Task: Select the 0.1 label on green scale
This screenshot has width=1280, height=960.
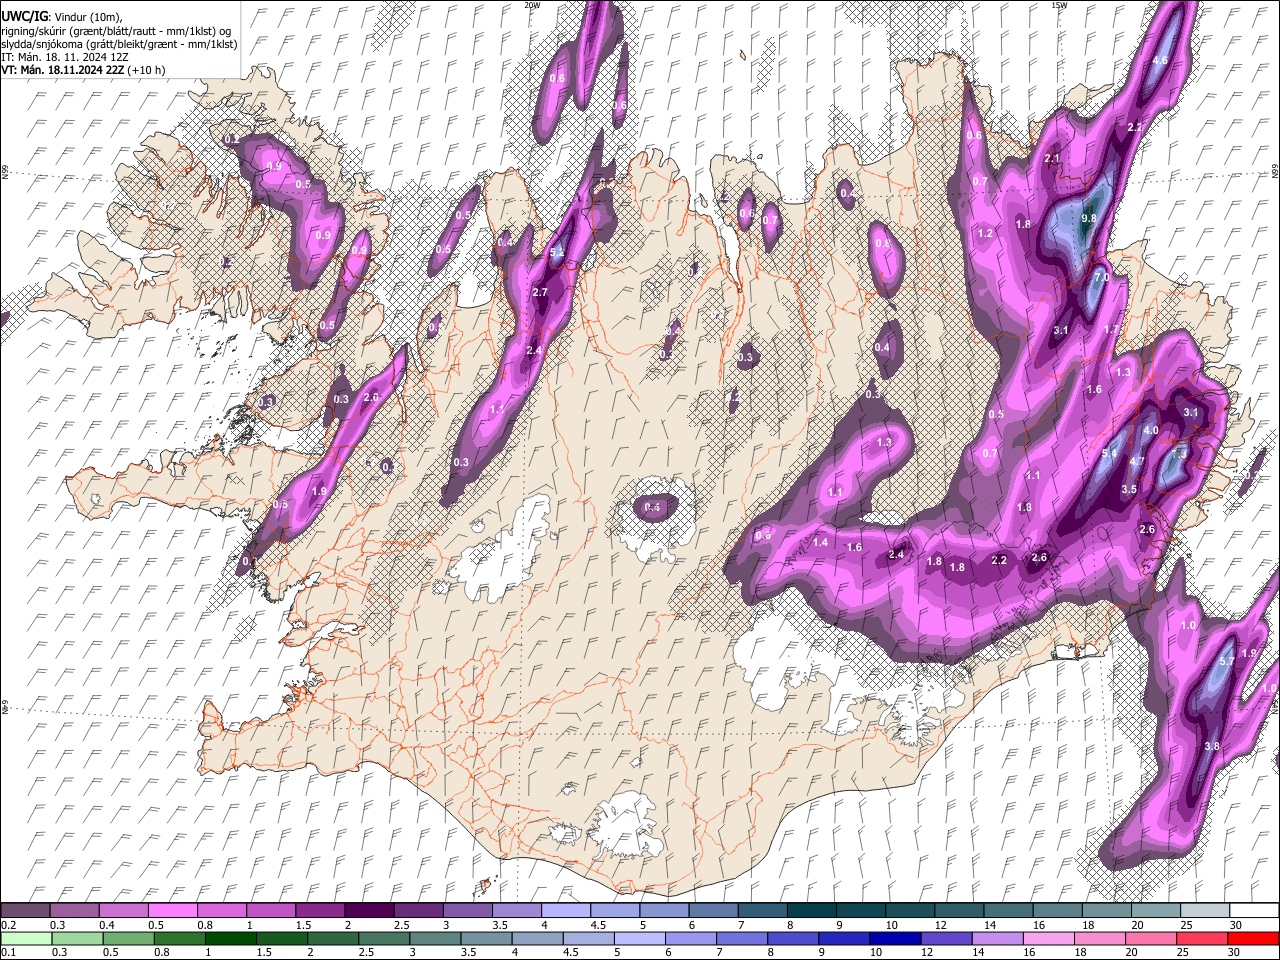Action: (8, 952)
